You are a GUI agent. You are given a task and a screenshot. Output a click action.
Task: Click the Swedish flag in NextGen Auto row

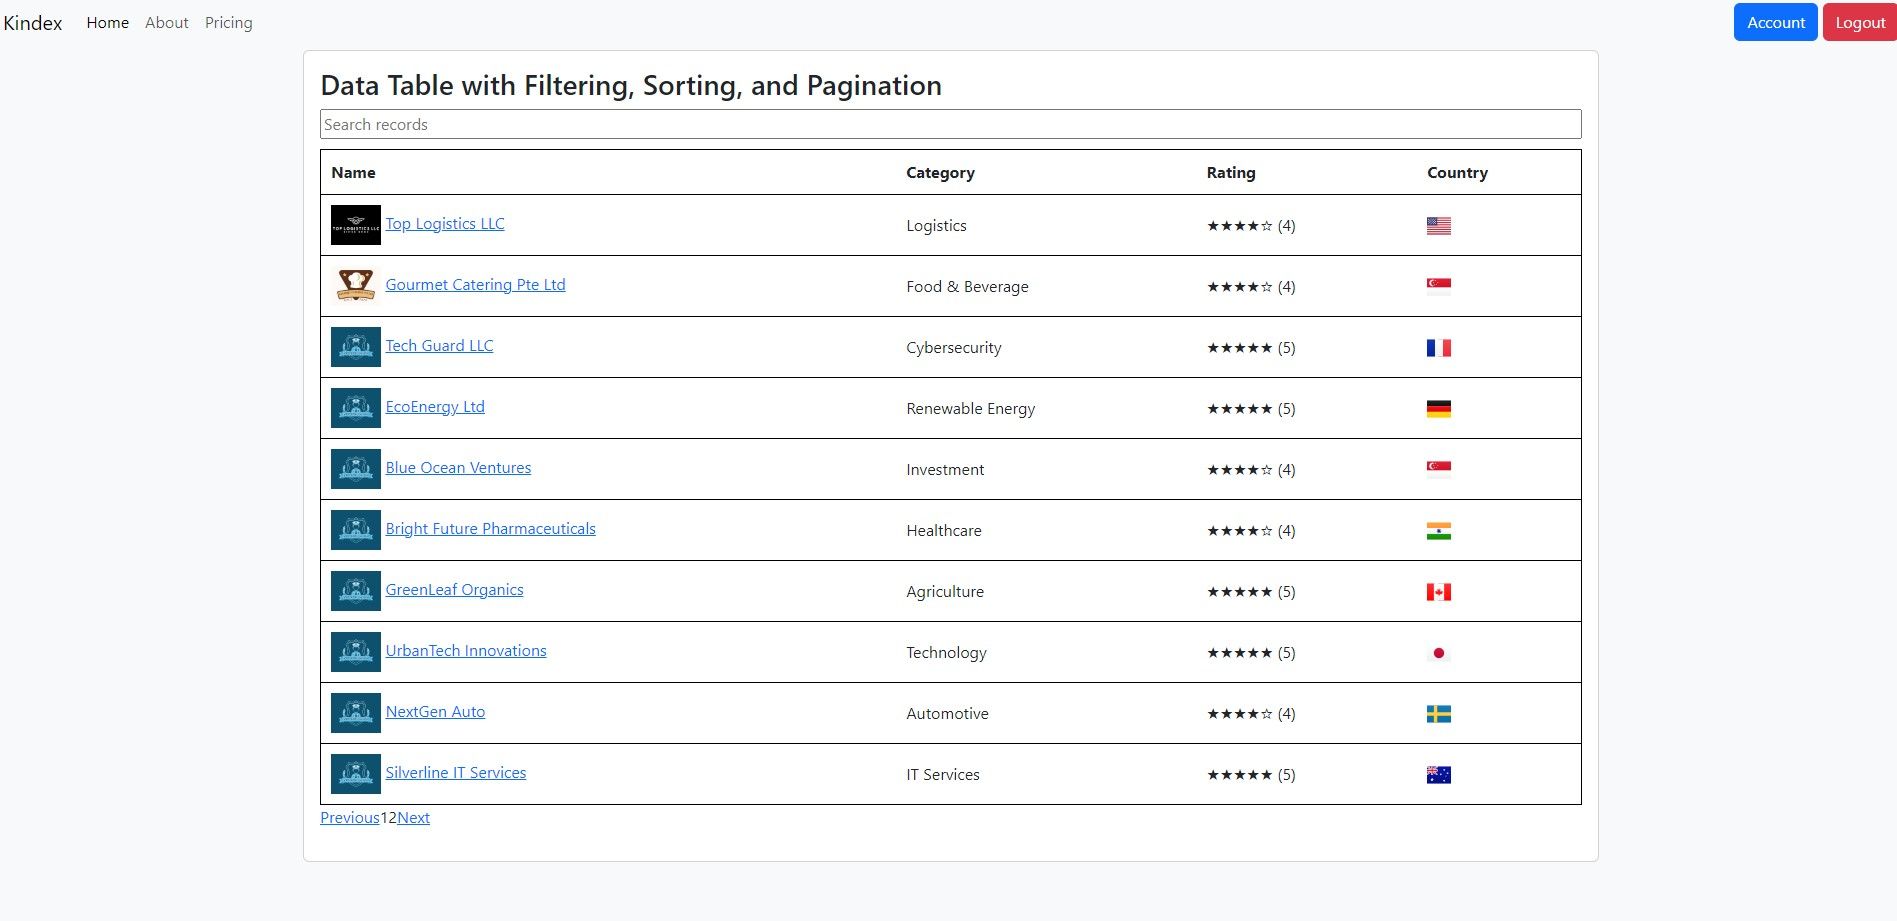1439,714
